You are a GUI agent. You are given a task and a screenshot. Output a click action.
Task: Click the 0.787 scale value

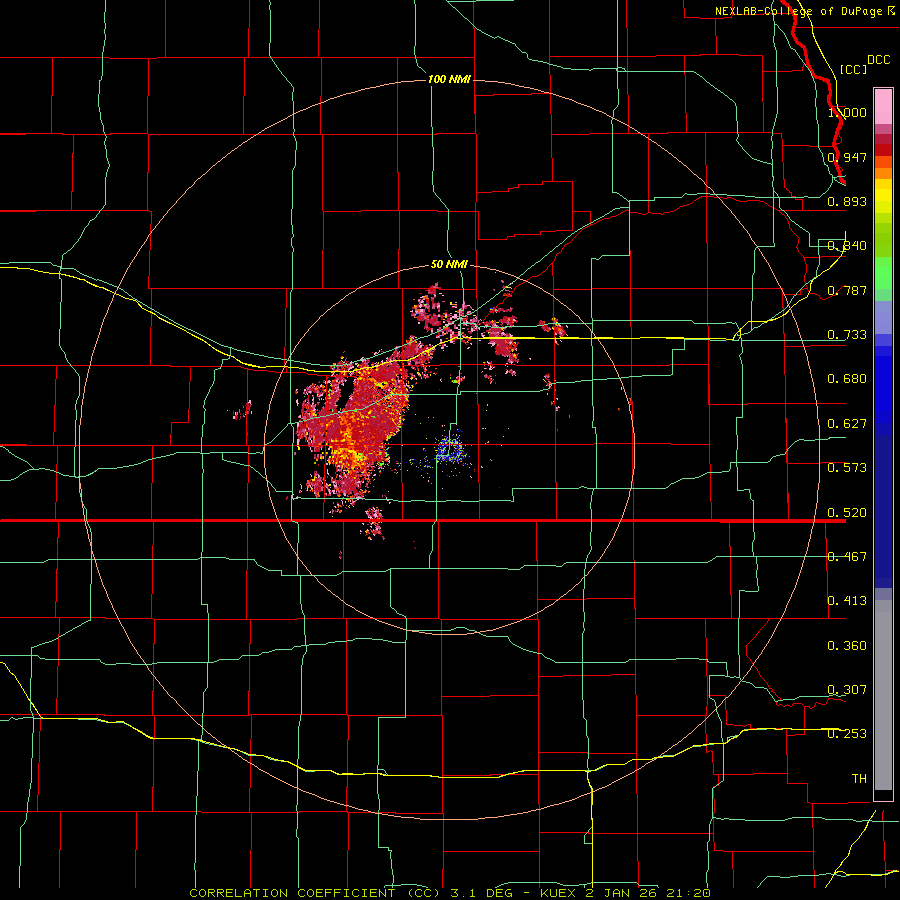coord(847,290)
